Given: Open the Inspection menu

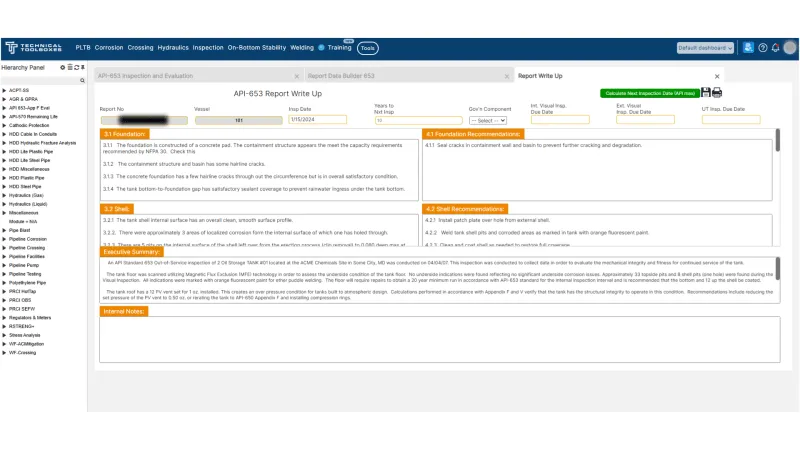Looking at the screenshot, I should [208, 47].
